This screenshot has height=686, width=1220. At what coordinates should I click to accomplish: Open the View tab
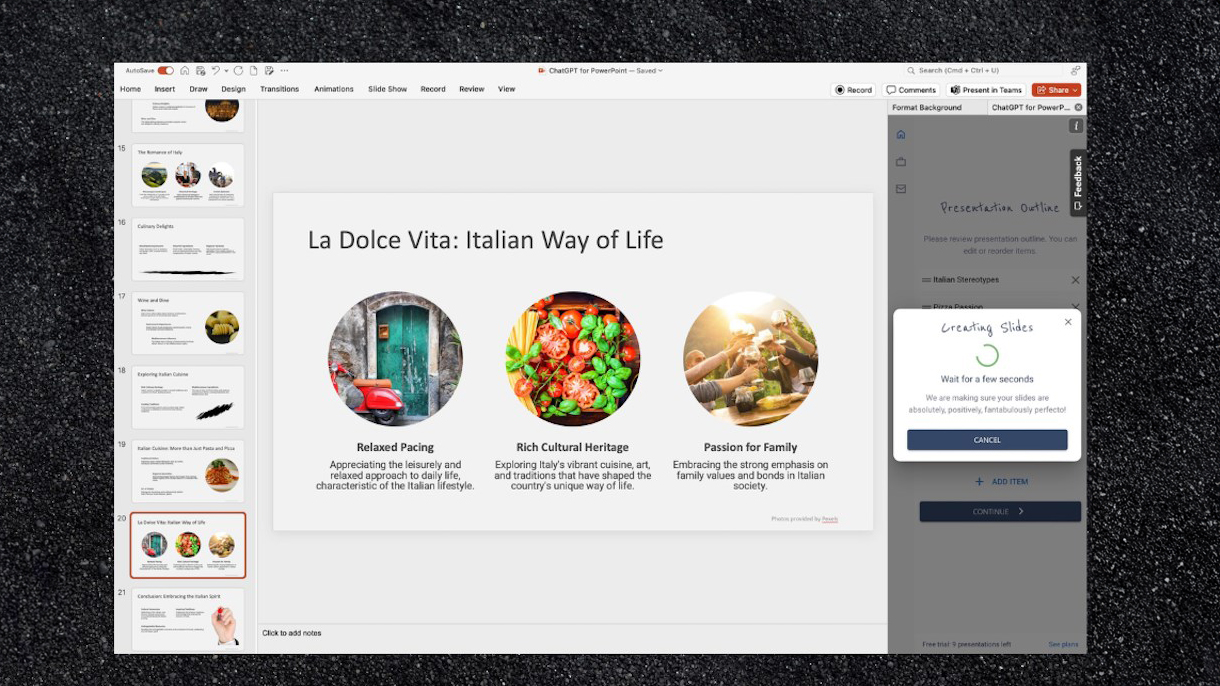pyautogui.click(x=507, y=89)
